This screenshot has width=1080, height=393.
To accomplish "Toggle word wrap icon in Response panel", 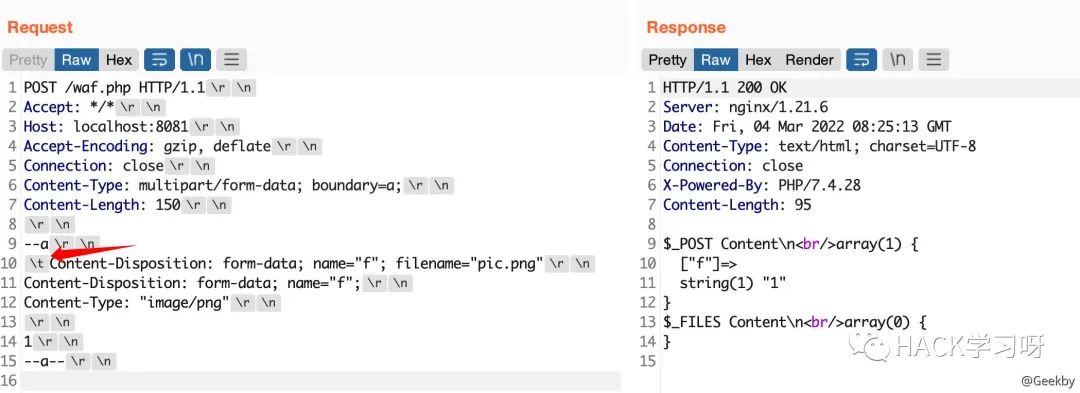I will (861, 60).
